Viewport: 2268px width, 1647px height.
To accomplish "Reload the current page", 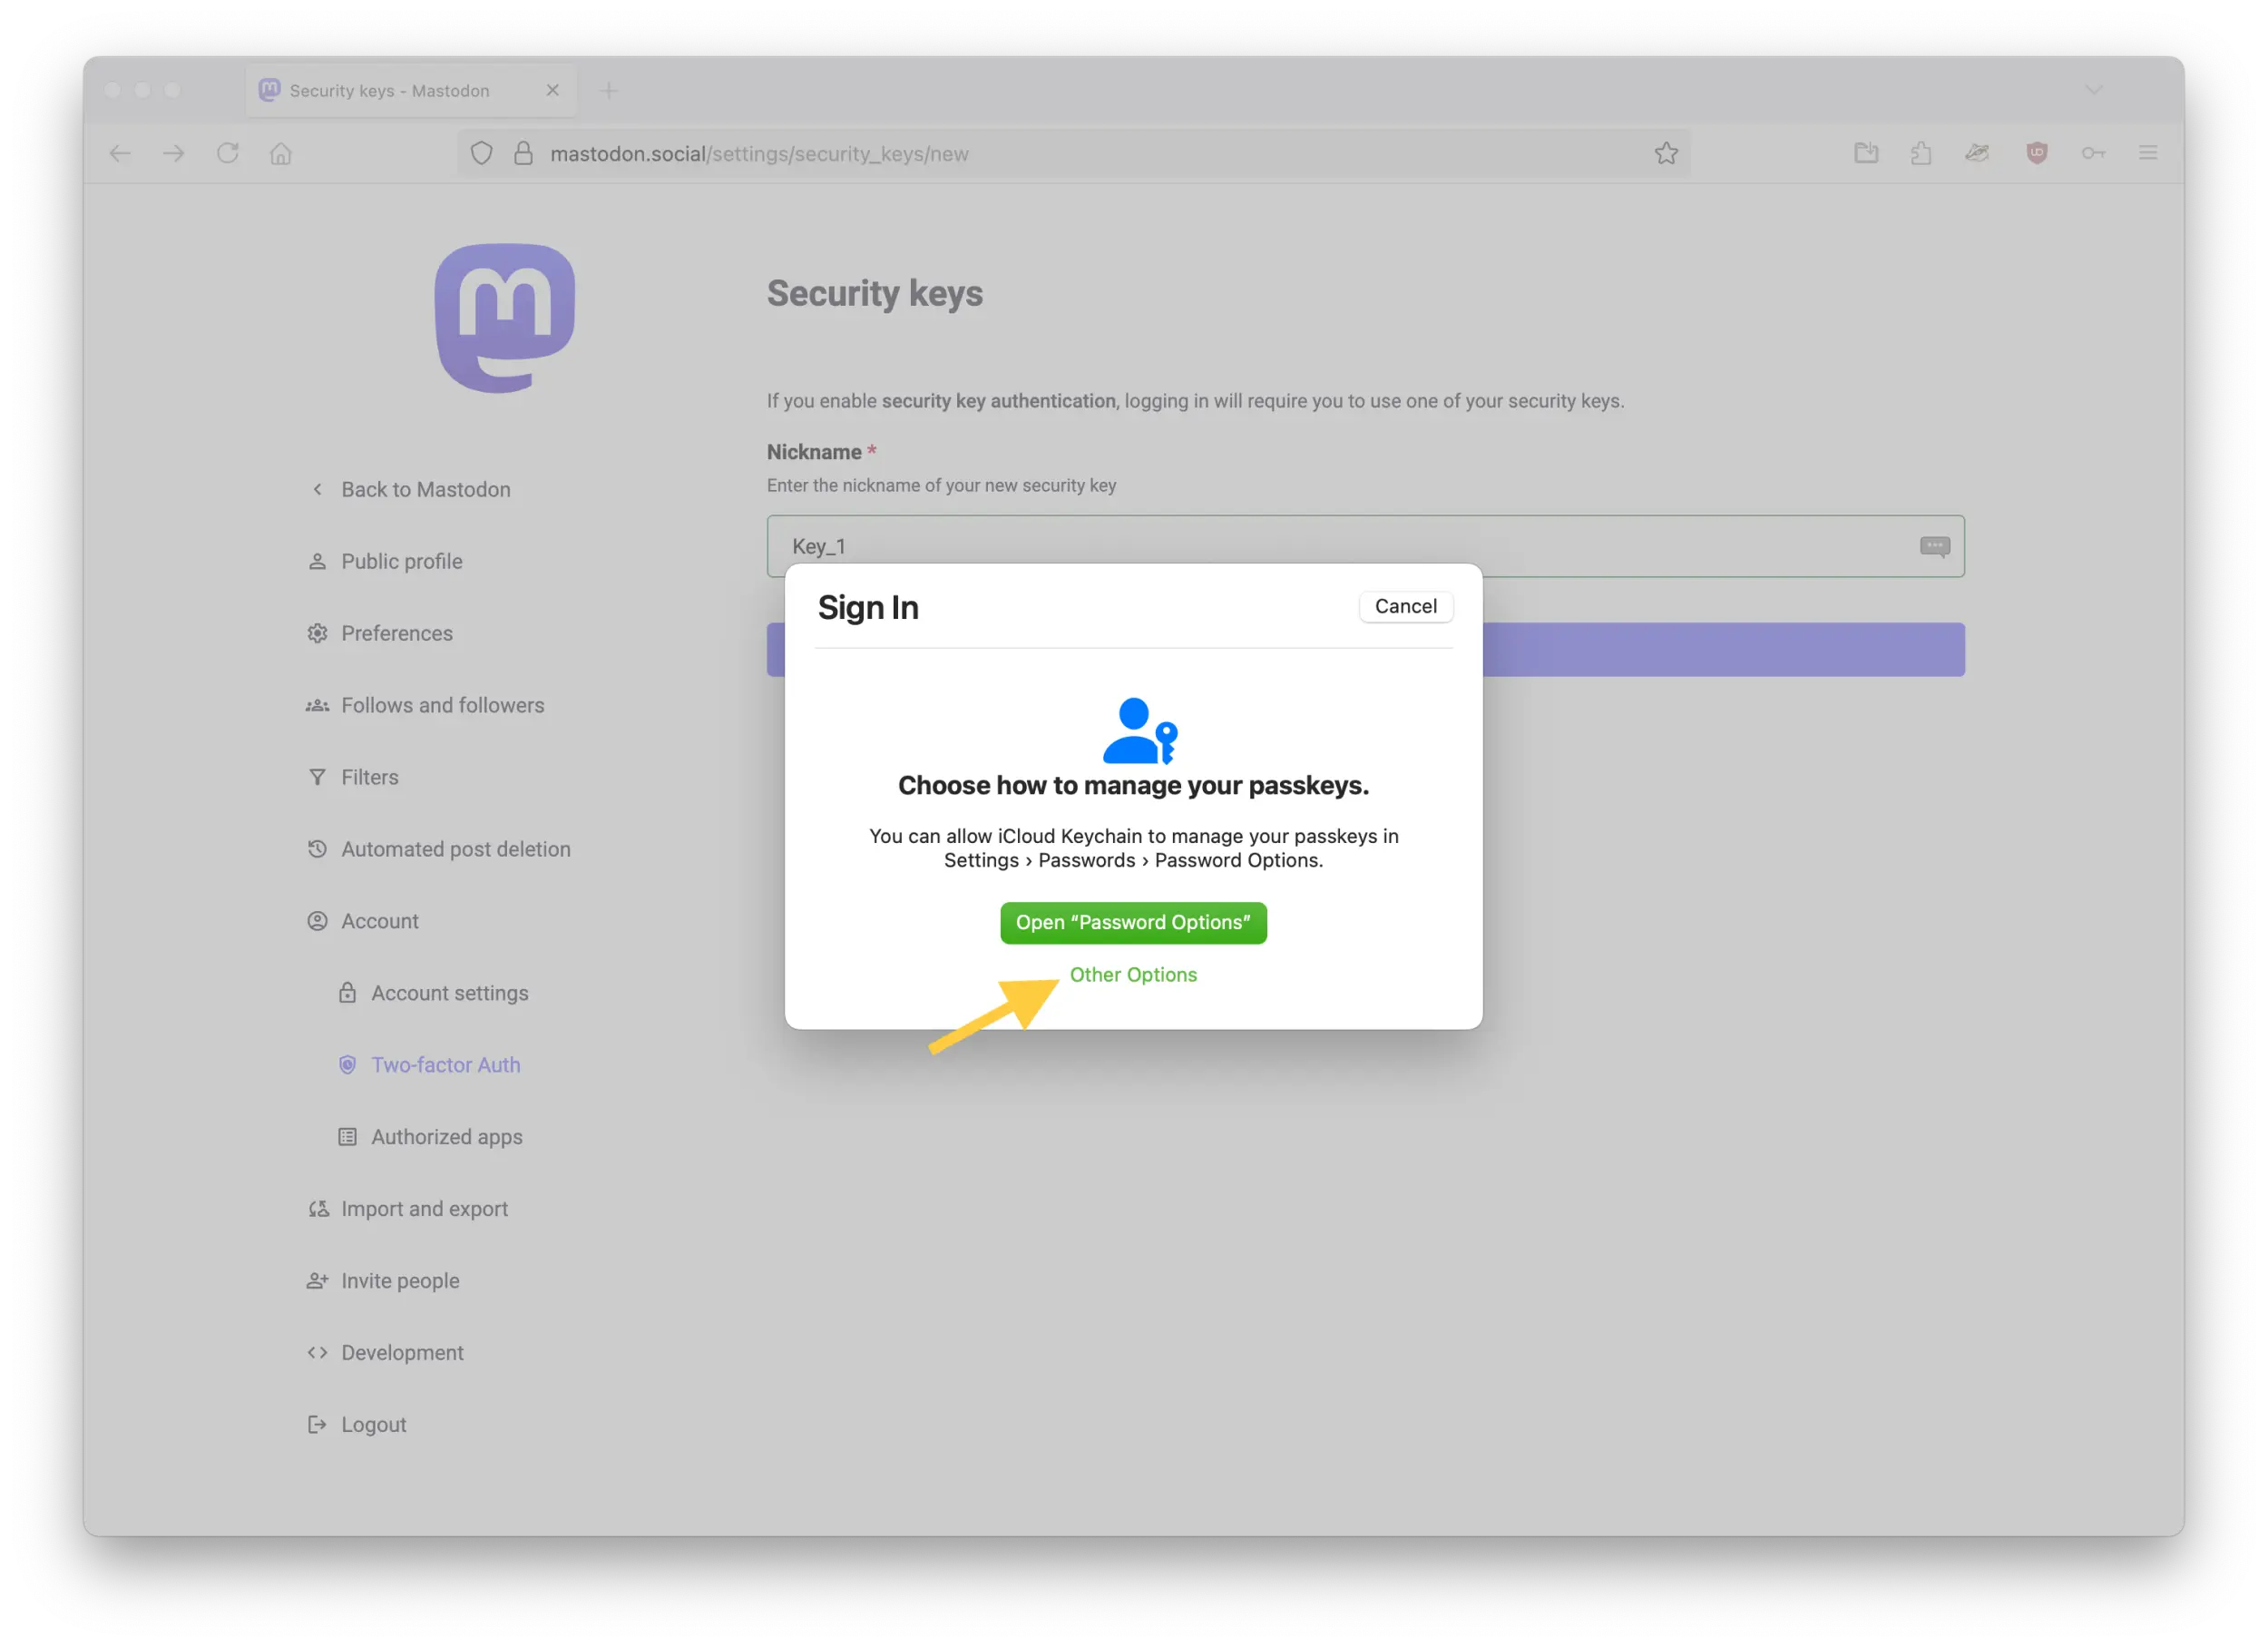I will (228, 153).
